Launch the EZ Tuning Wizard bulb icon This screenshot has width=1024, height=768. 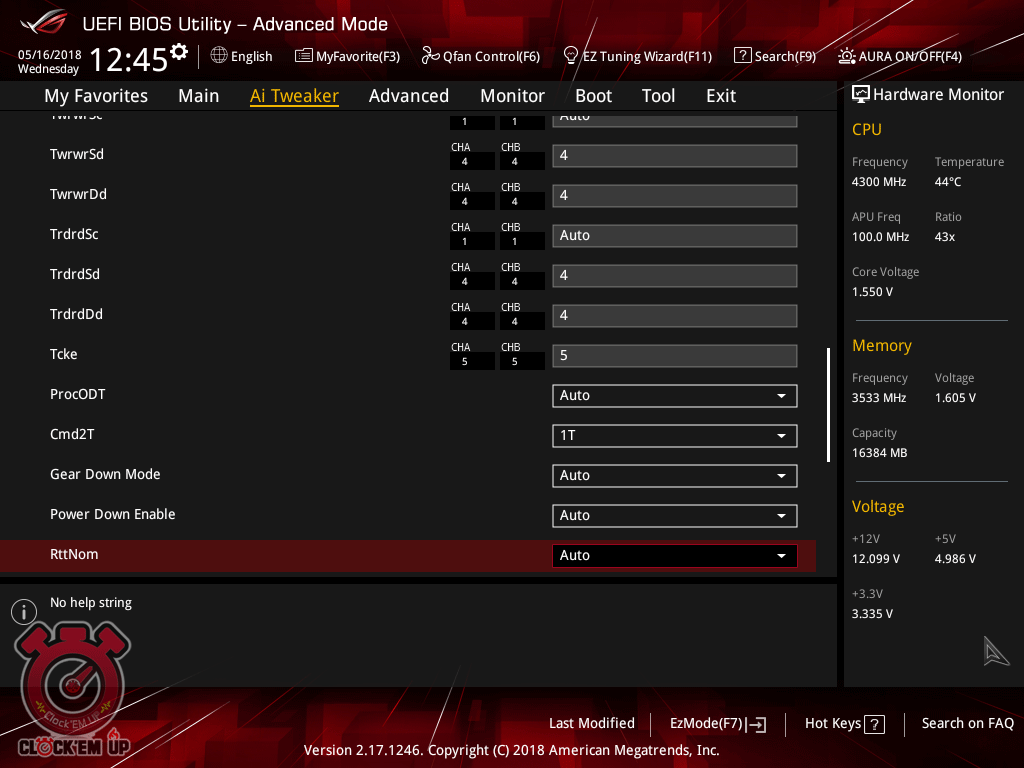pos(571,55)
